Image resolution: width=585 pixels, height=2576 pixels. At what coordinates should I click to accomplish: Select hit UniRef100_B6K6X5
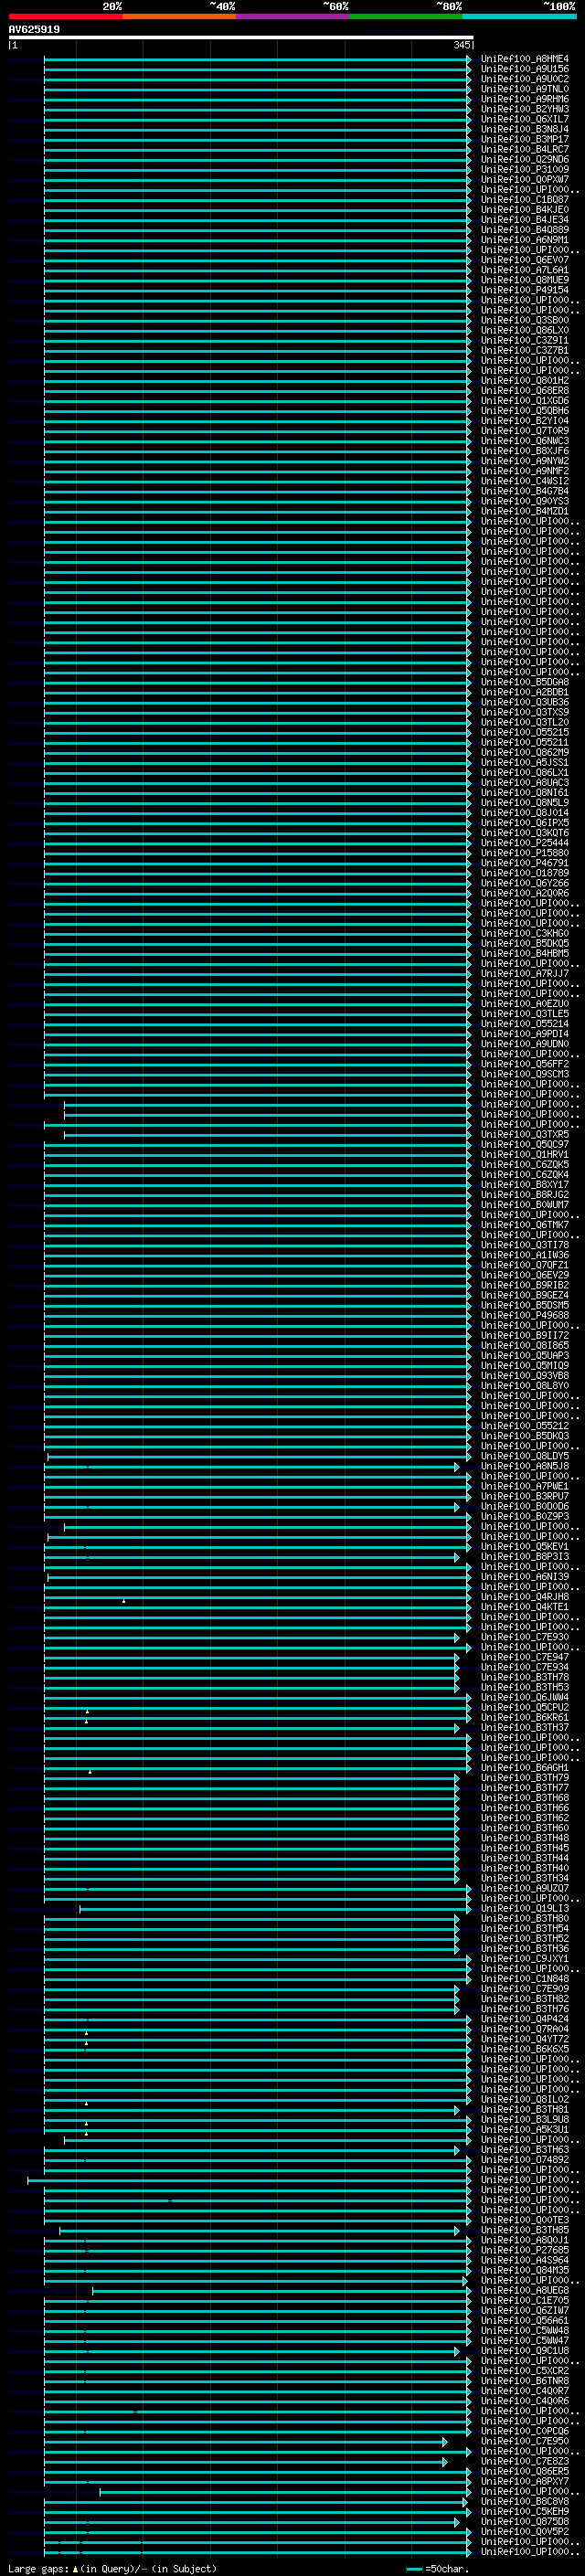[x=525, y=2049]
